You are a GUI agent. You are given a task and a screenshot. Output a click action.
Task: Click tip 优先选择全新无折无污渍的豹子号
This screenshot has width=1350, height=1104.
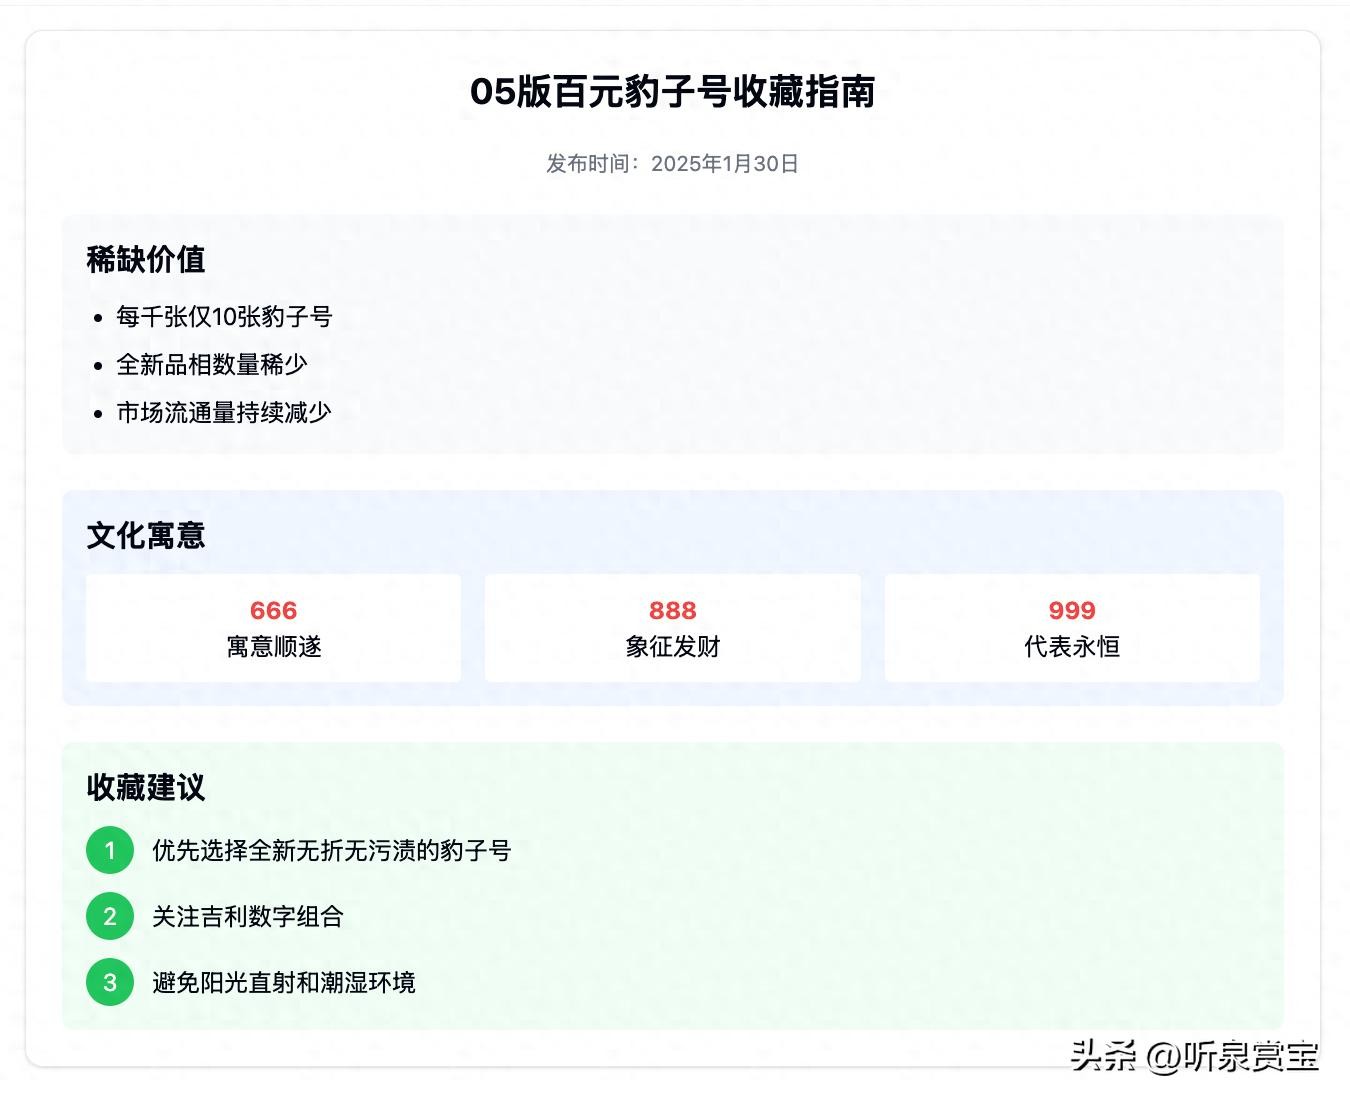[331, 851]
